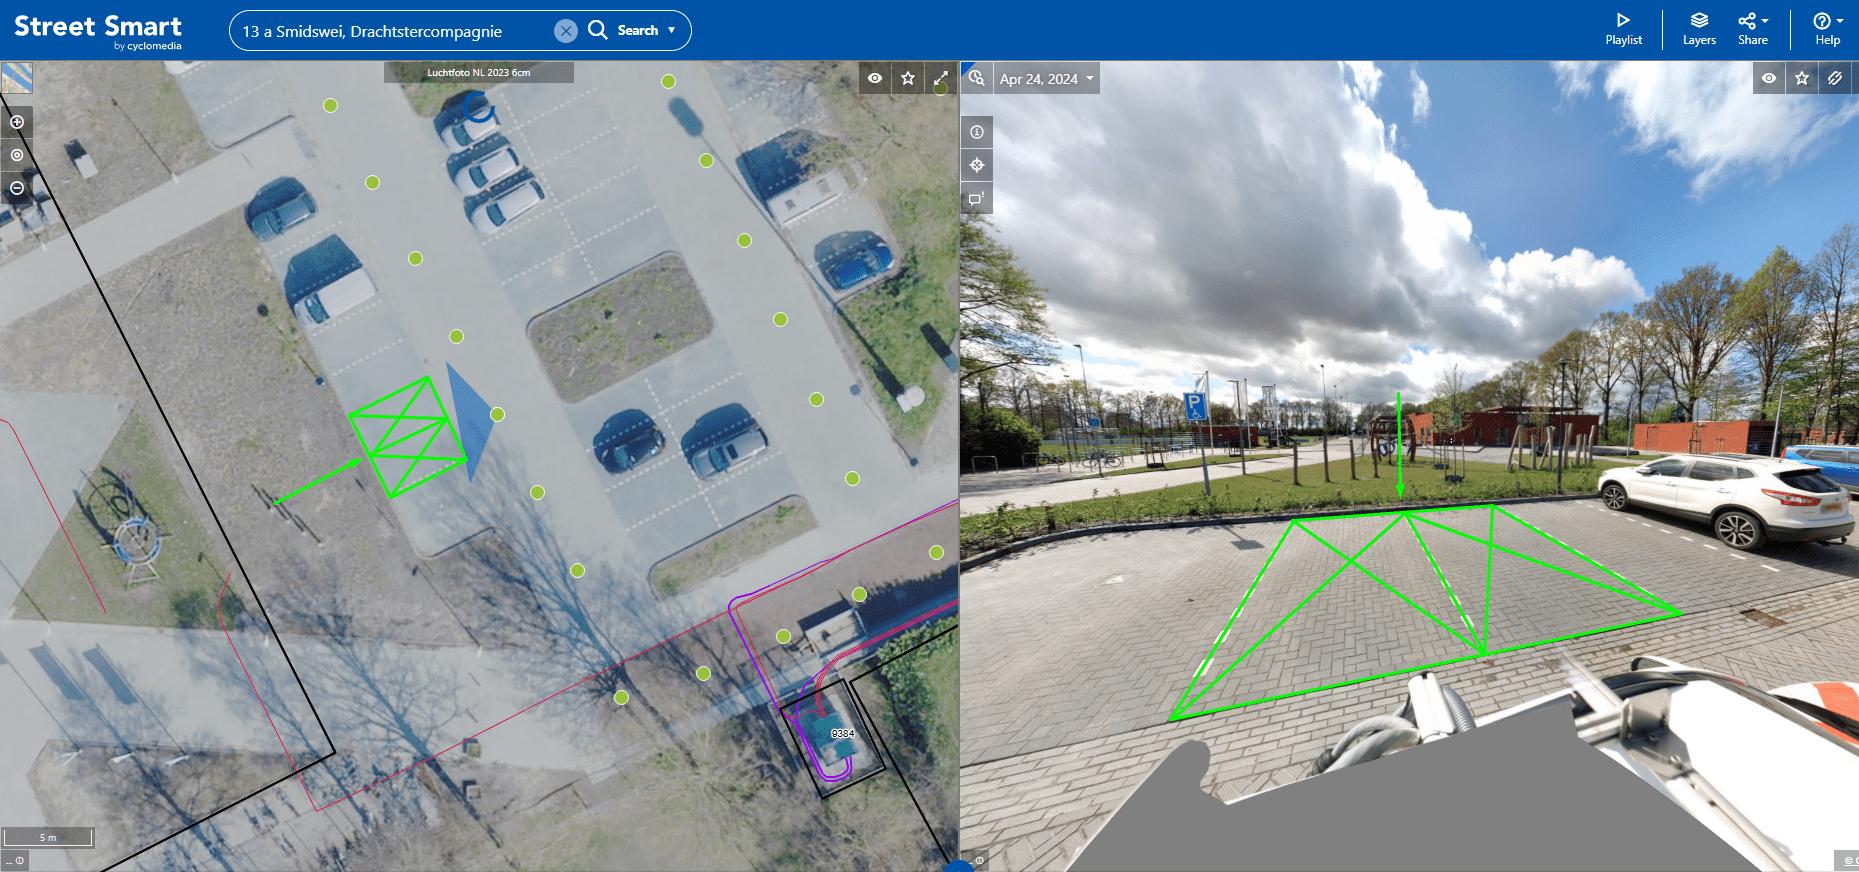
Task: Click the basemap thumbnail in map corner
Action: 17,77
